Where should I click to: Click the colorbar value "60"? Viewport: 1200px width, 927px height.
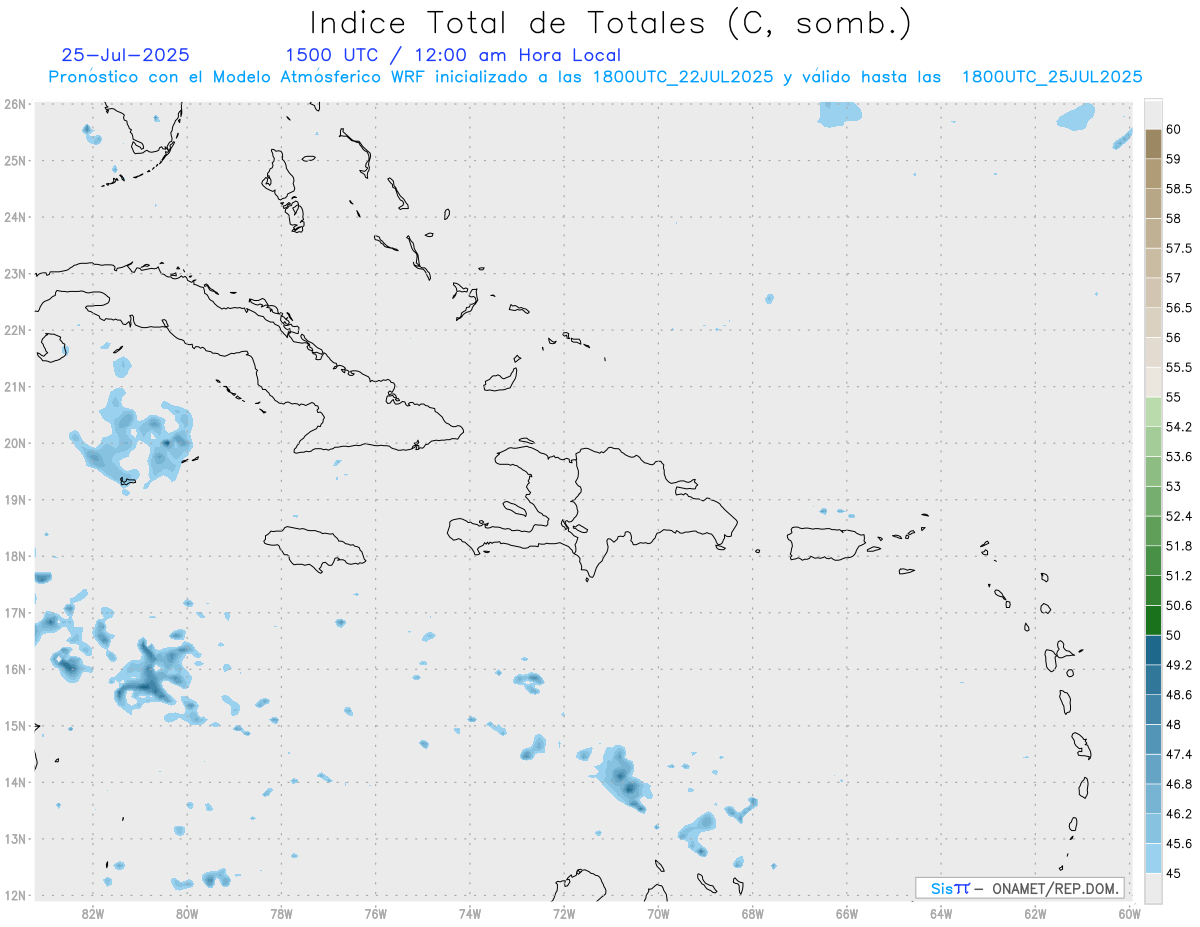pos(1173,130)
